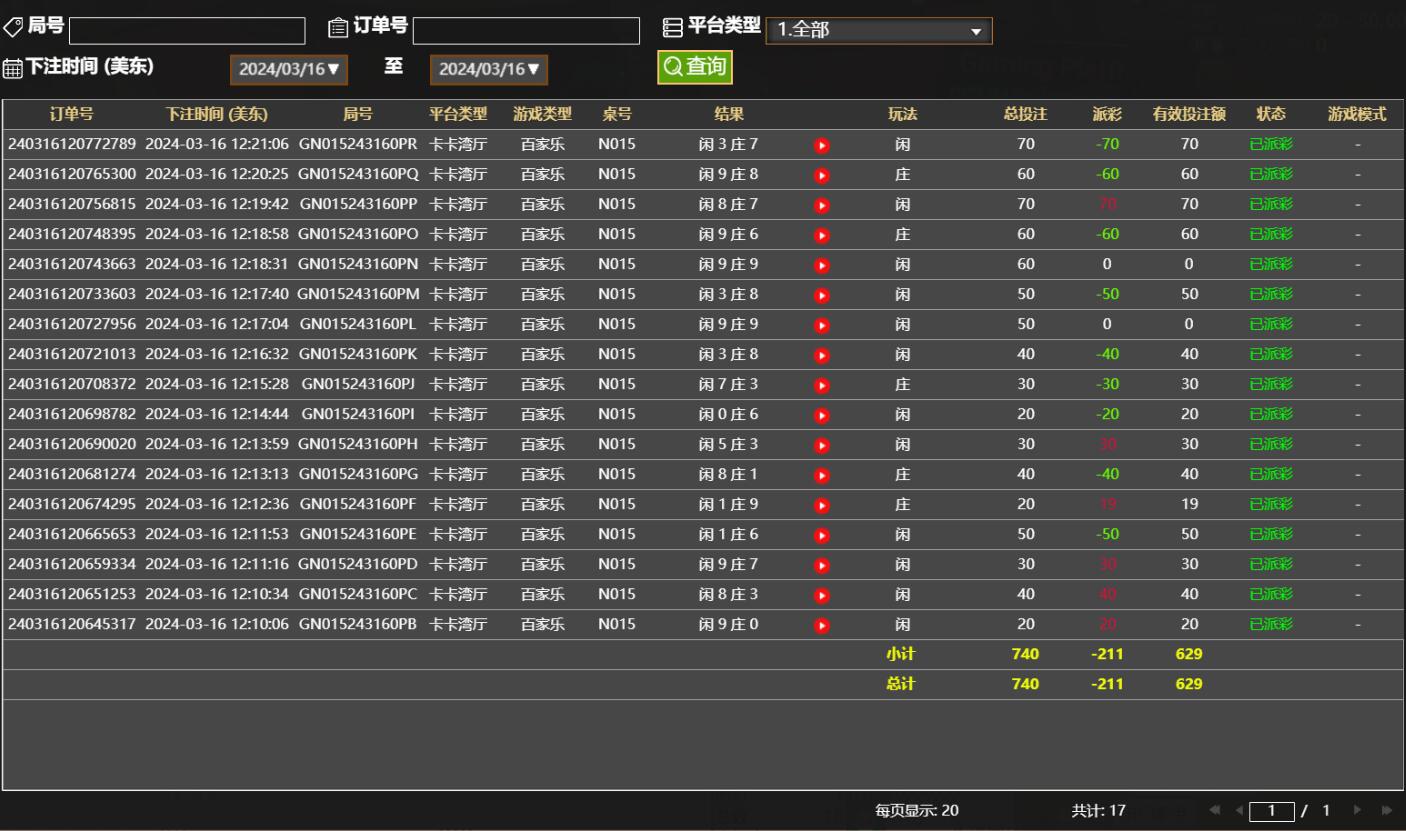Focus the 订单号 input field
The height and width of the screenshot is (831, 1406).
click(526, 31)
